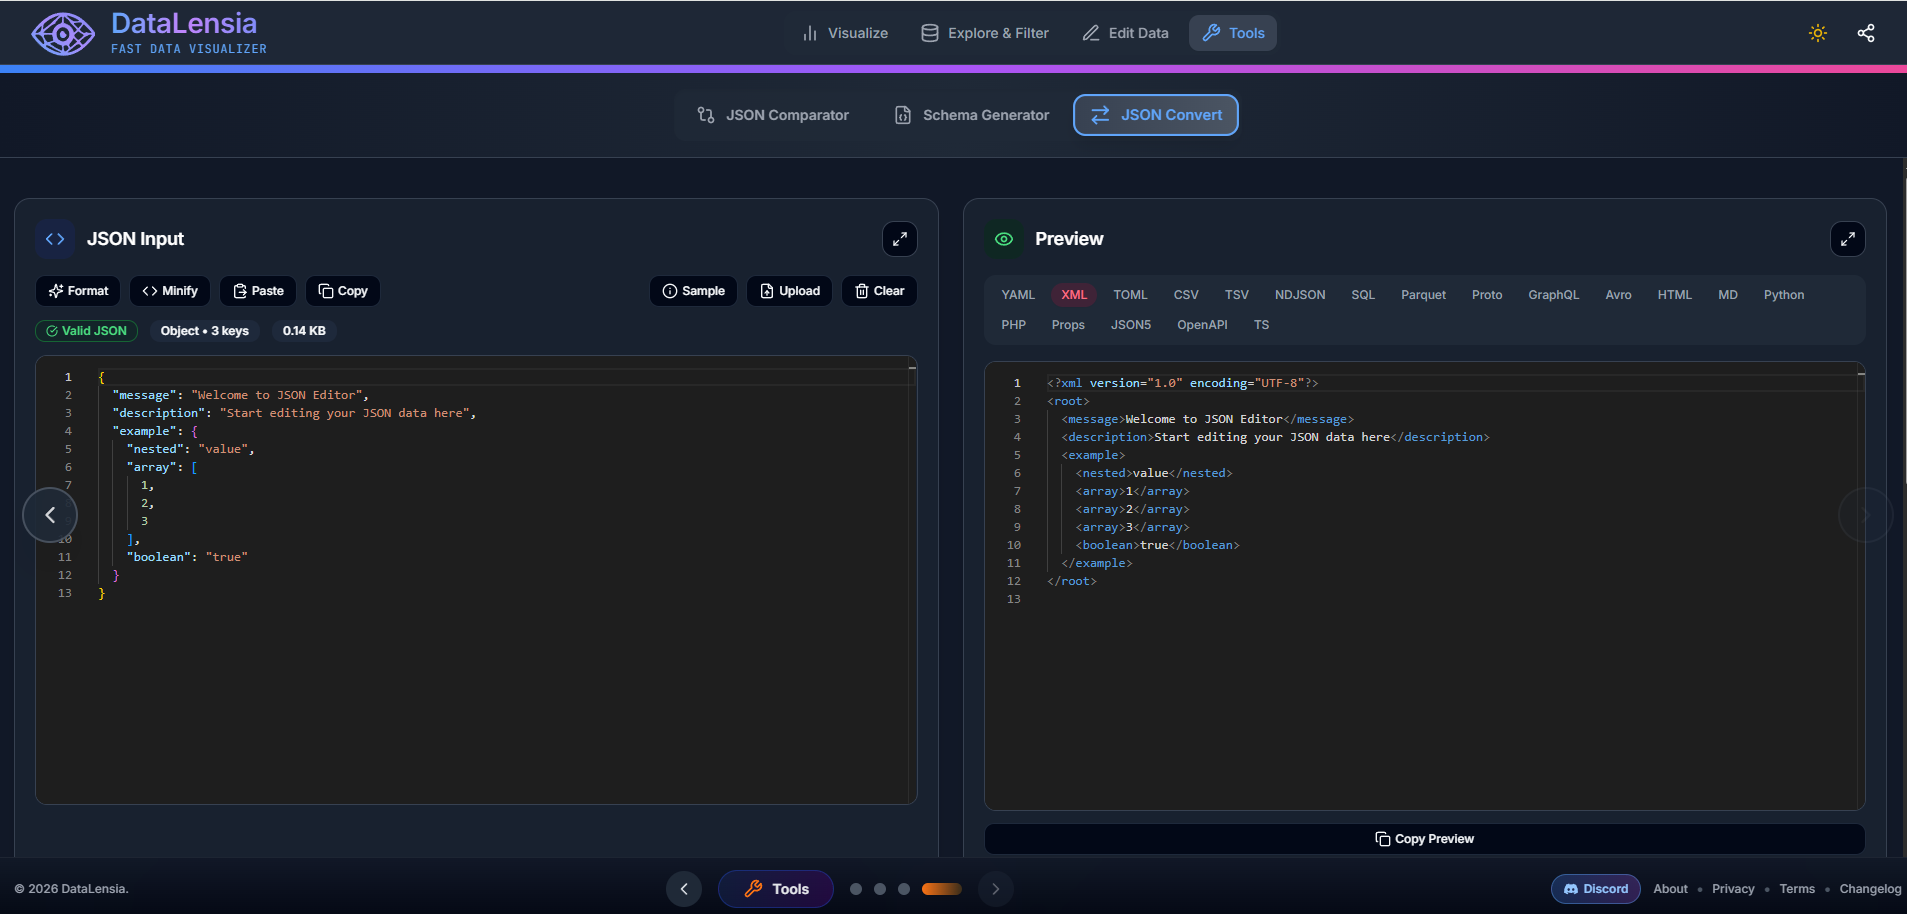
Task: Select TSV output format
Action: point(1237,295)
